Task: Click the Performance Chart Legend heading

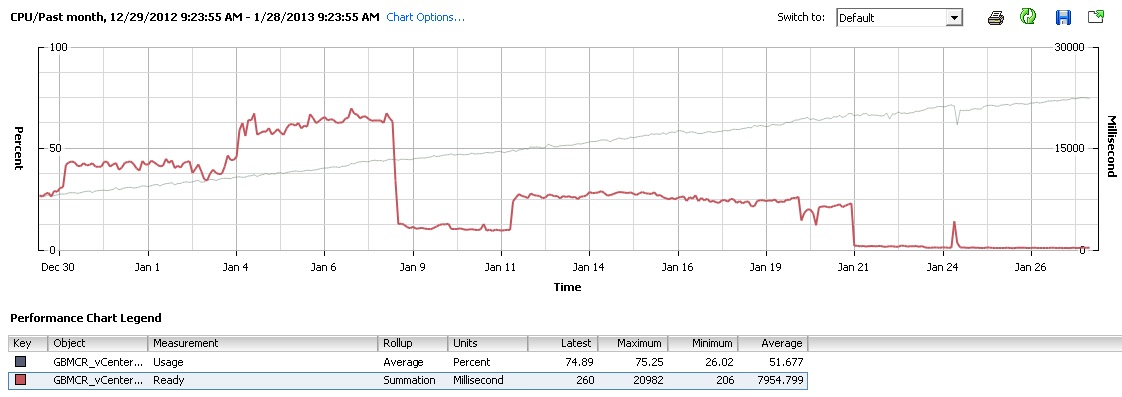Action: 86,318
